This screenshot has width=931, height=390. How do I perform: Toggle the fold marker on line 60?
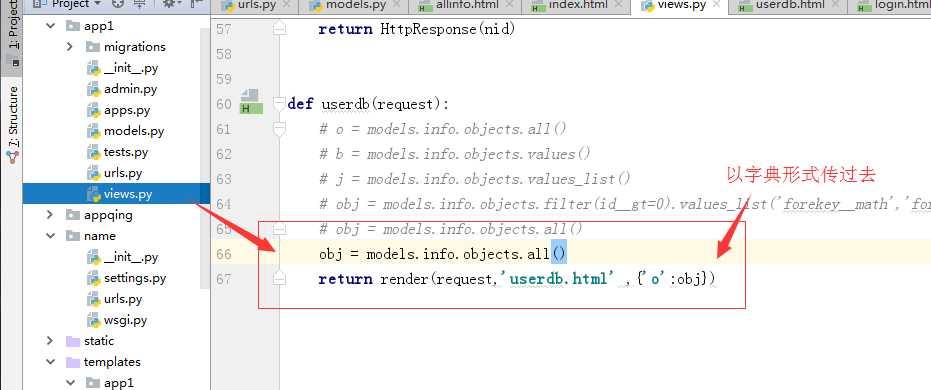click(279, 104)
